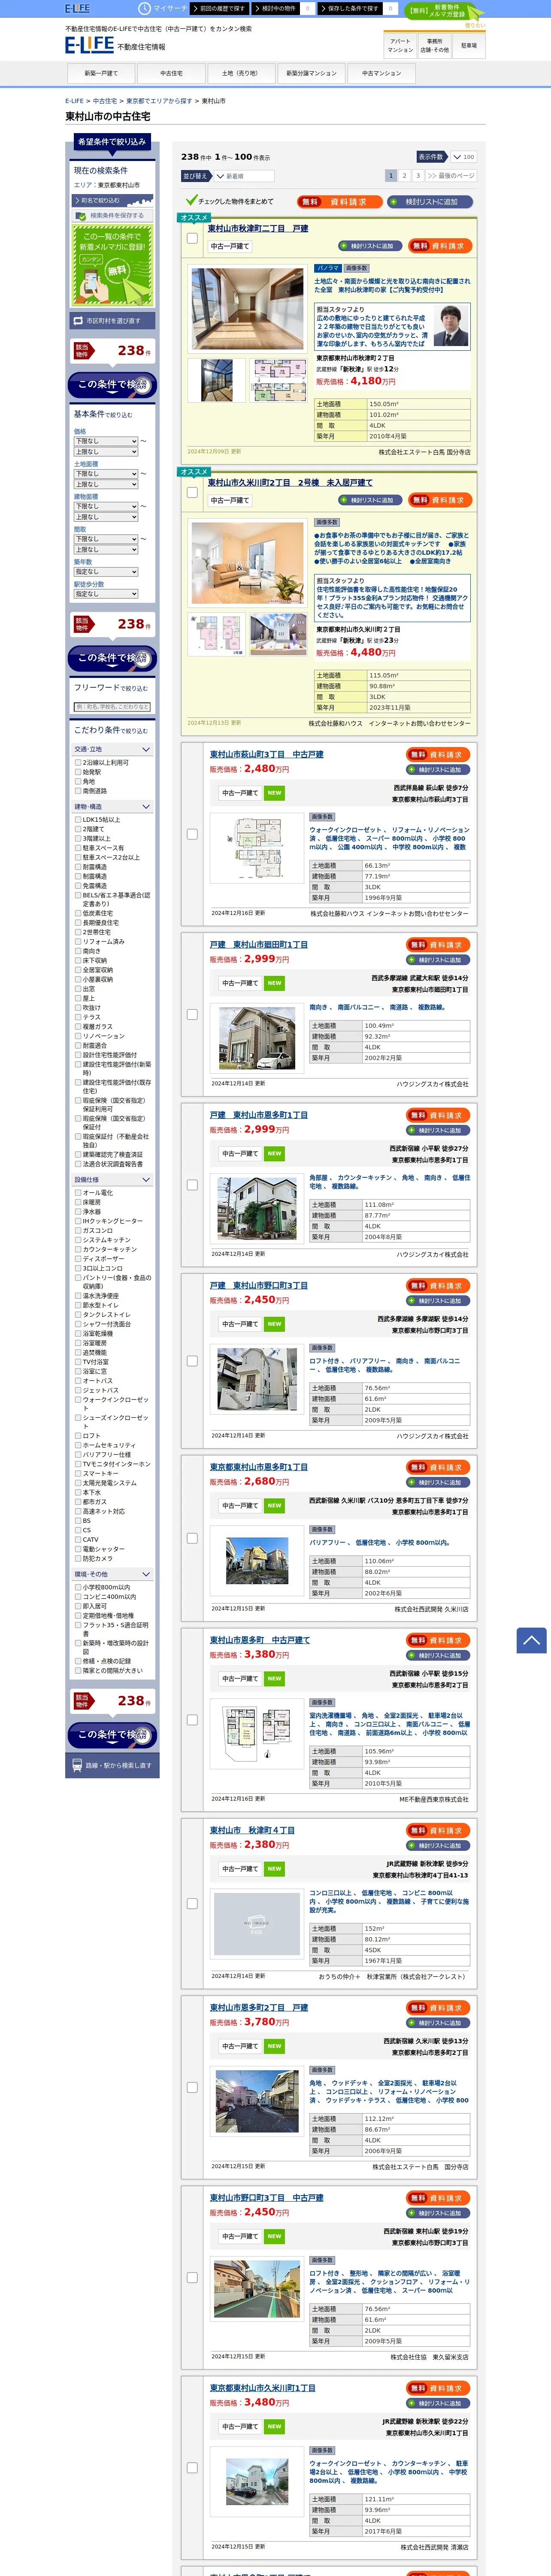
Task: Go to results page 2
Action: [x=404, y=176]
